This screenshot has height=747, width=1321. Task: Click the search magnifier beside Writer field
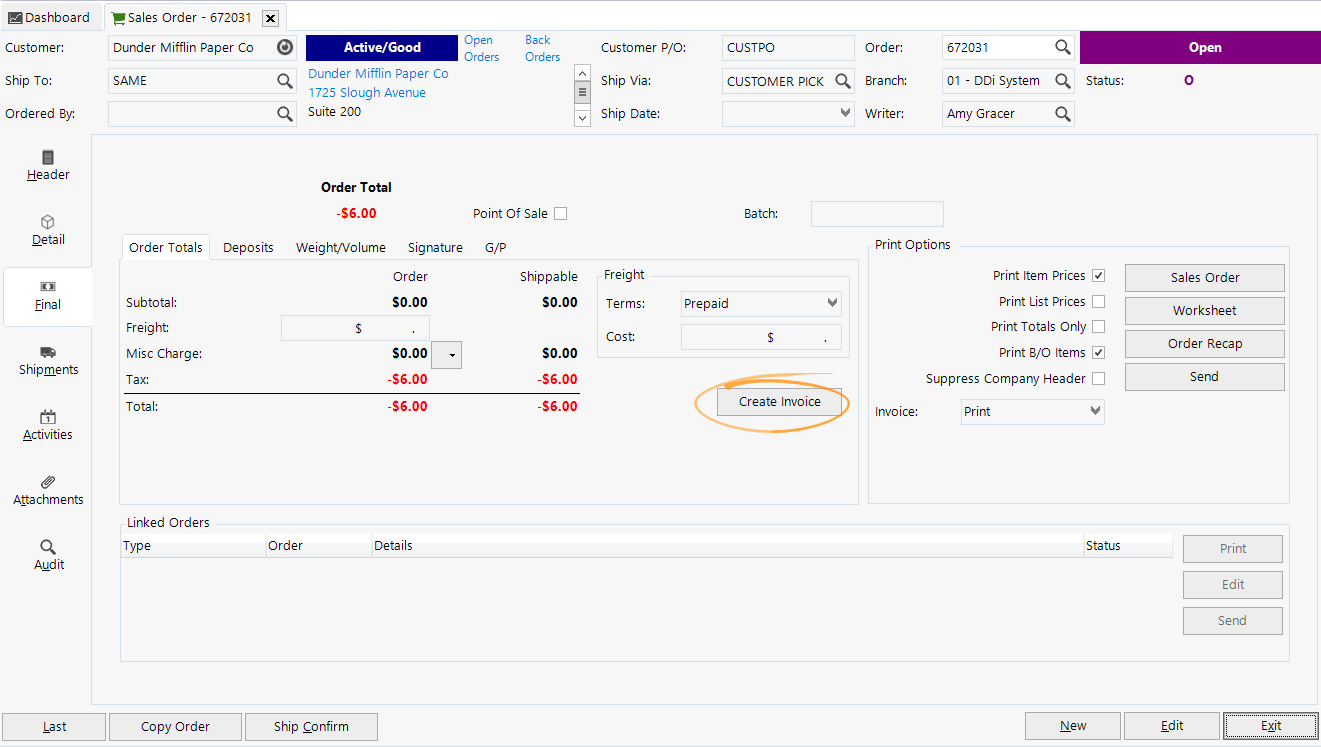click(x=1063, y=113)
